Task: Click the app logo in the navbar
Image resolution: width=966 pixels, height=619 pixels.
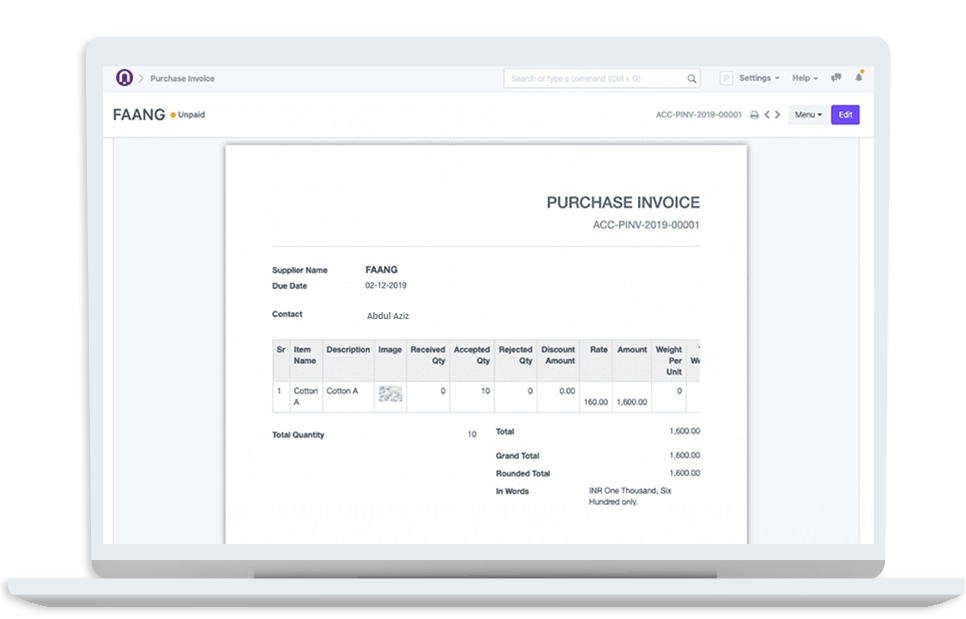Action: click(x=125, y=76)
